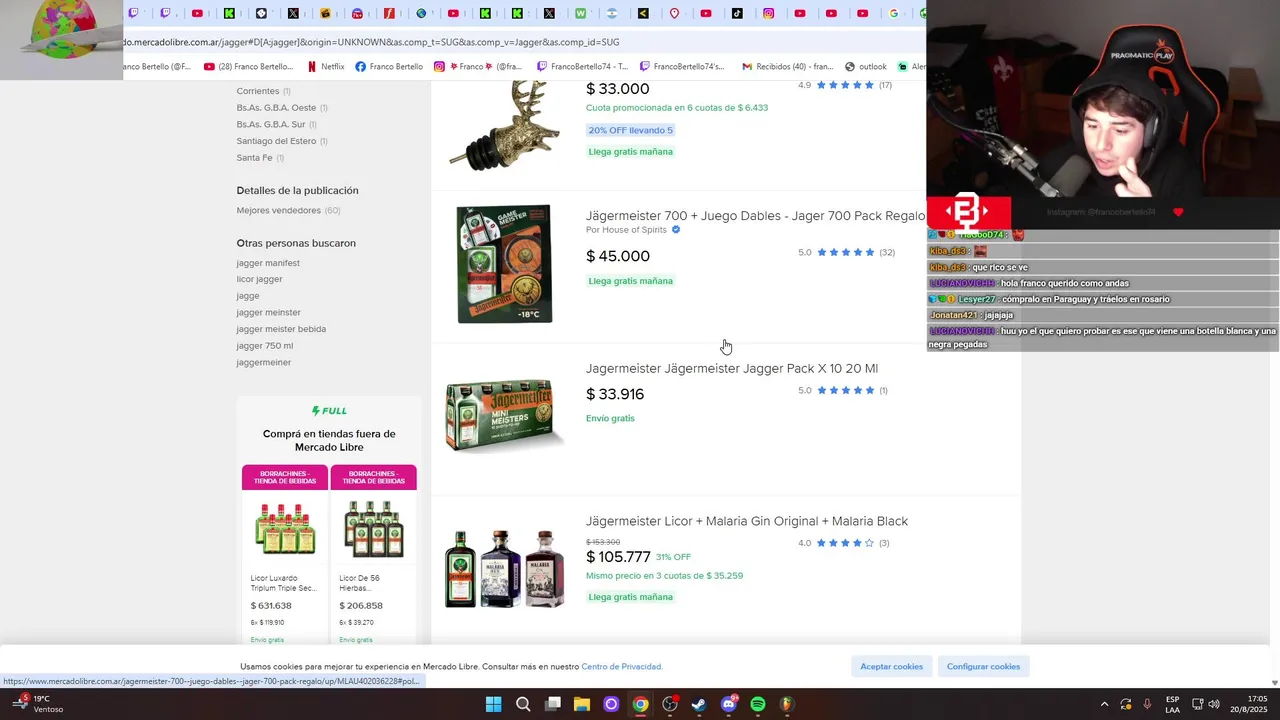Open the Argentina flag browser tab
The height and width of the screenshot is (720, 1280).
click(x=611, y=14)
